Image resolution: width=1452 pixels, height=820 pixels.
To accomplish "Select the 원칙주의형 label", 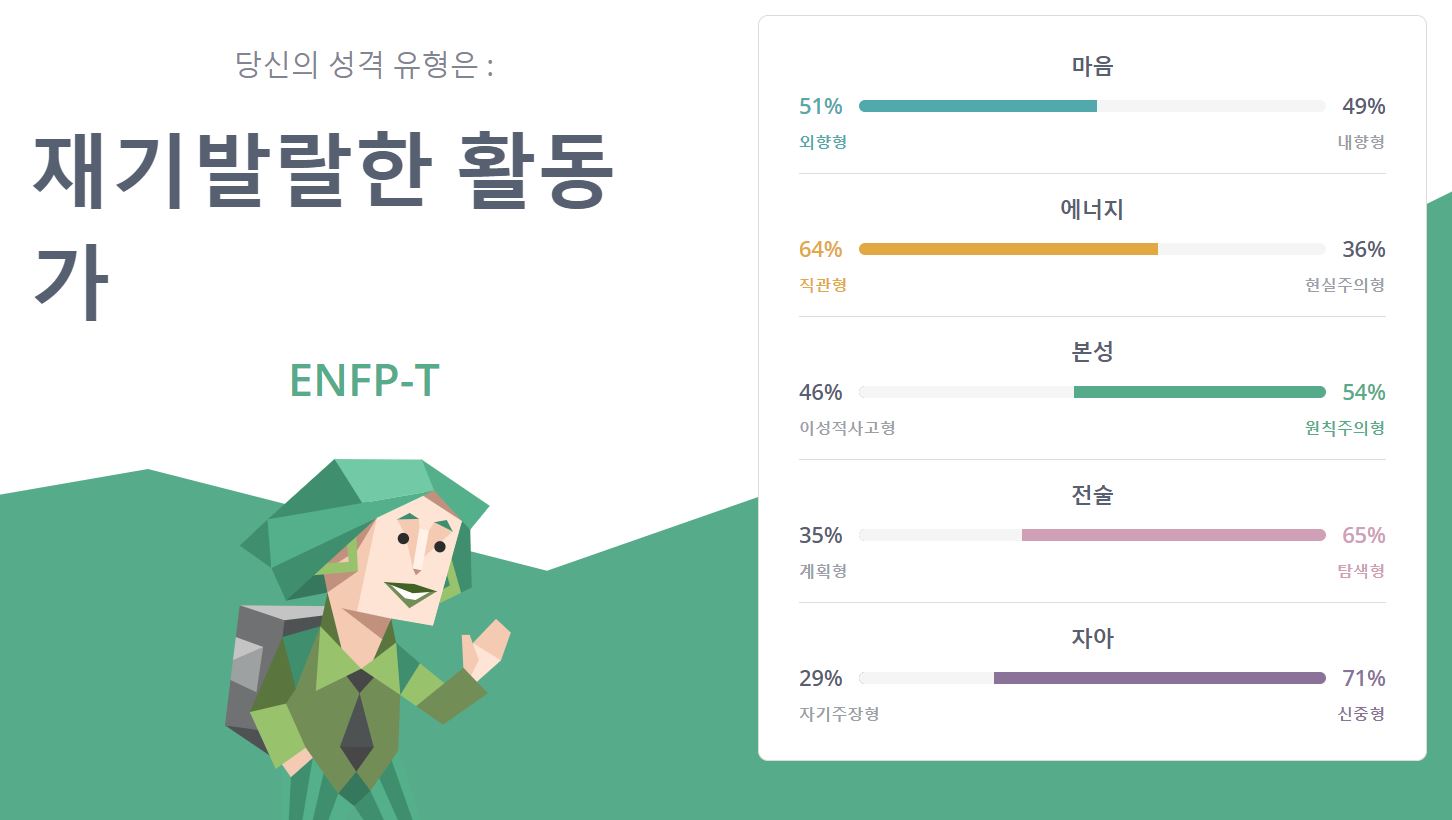I will (x=1345, y=428).
